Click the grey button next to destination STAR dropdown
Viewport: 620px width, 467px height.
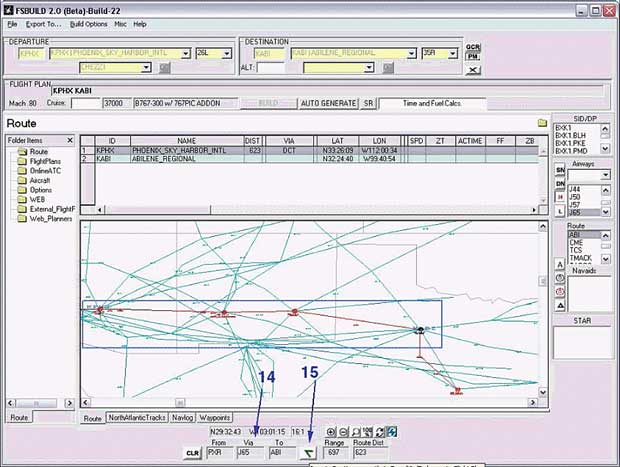coord(388,68)
